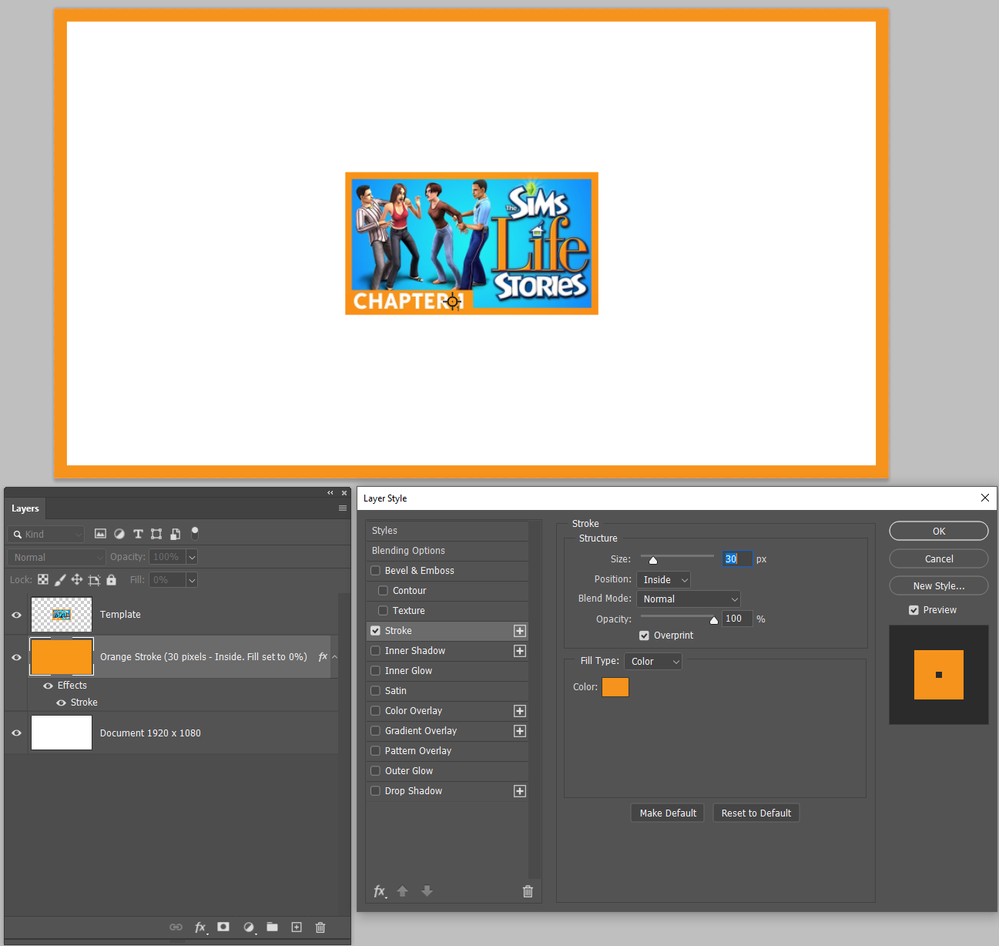Image resolution: width=999 pixels, height=946 pixels.
Task: Lock transparent pixels icon
Action: pyautogui.click(x=43, y=580)
